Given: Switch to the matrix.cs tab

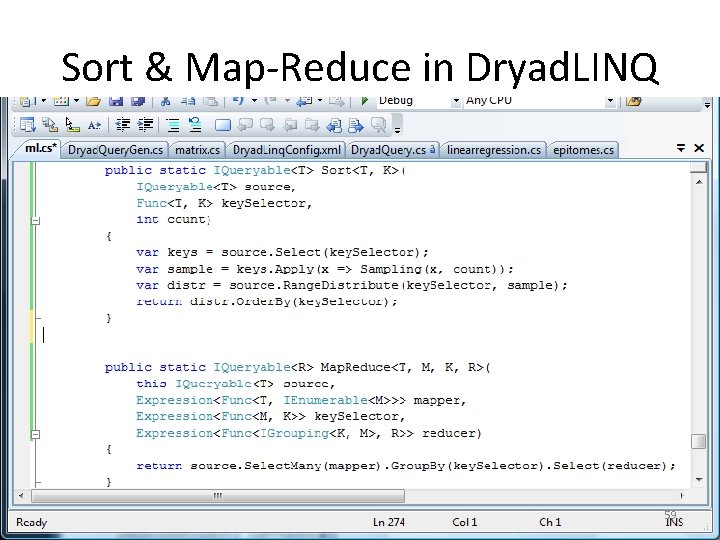Looking at the screenshot, I should tap(197, 150).
